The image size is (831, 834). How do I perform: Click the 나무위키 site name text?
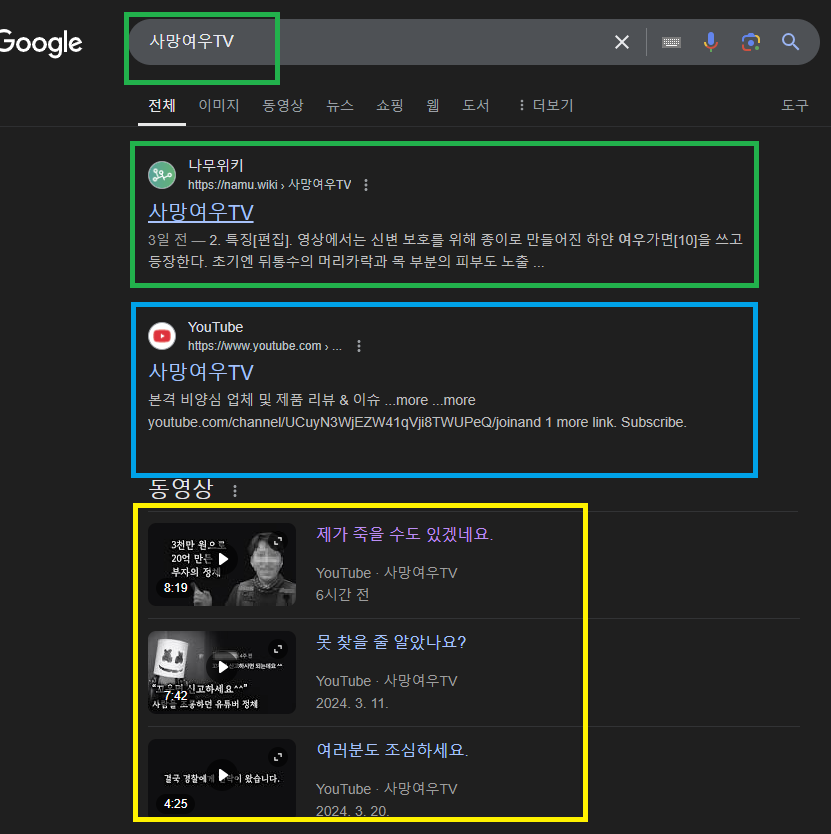(215, 165)
